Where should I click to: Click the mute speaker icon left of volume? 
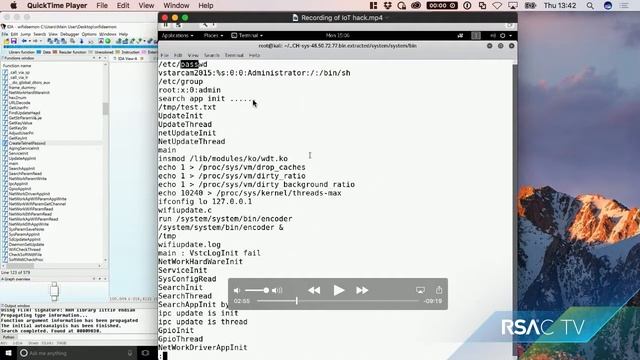pos(237,290)
